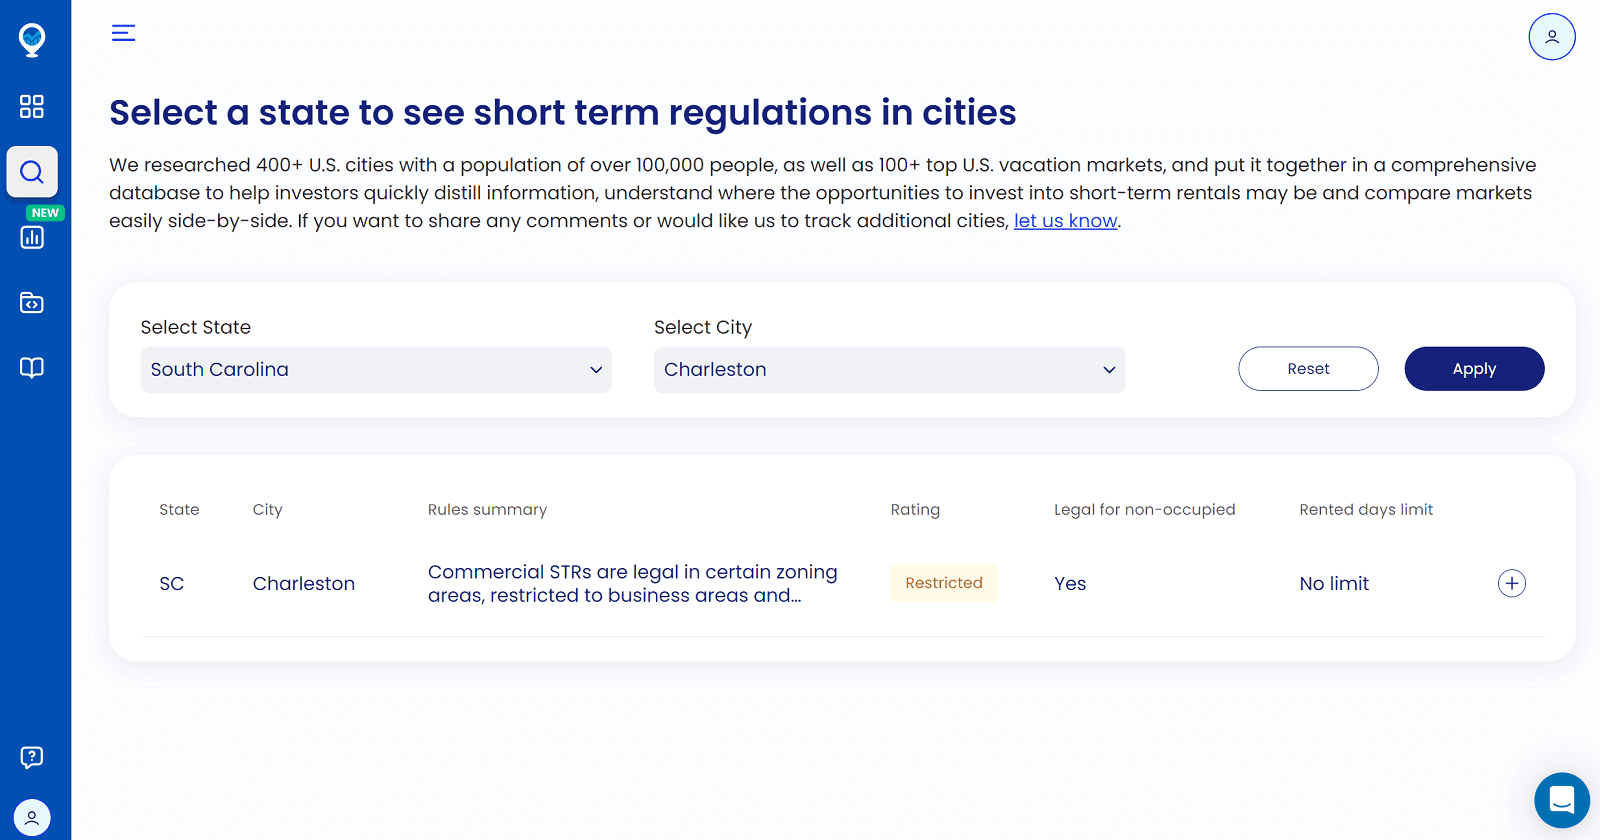Screen dimensions: 1600x840
Task: Follow the "let us know" link
Action: pos(1065,221)
